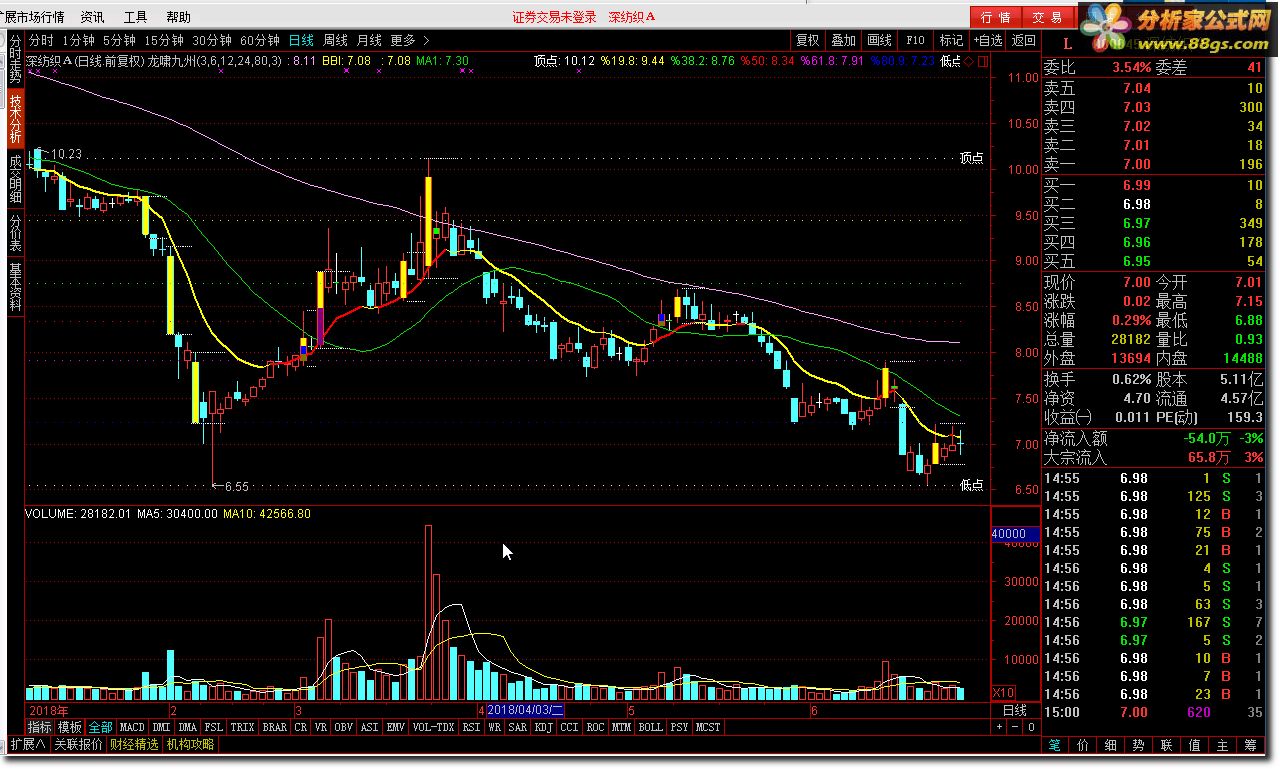Image resolution: width=1280 pixels, height=769 pixels.
Task: Switch chart to 5分钟 period
Action: click(119, 40)
